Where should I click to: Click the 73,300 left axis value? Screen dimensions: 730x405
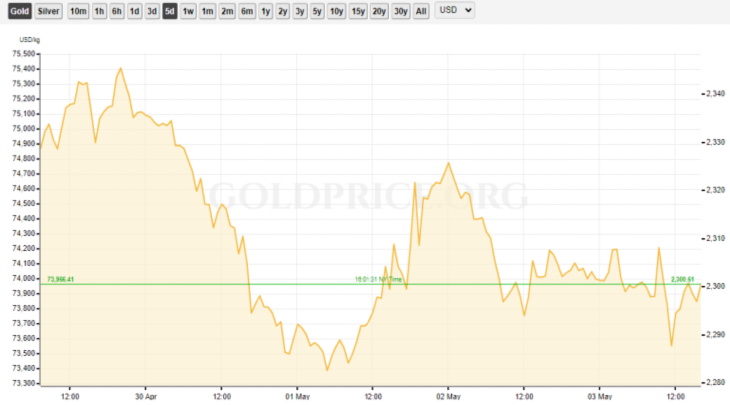pos(24,383)
